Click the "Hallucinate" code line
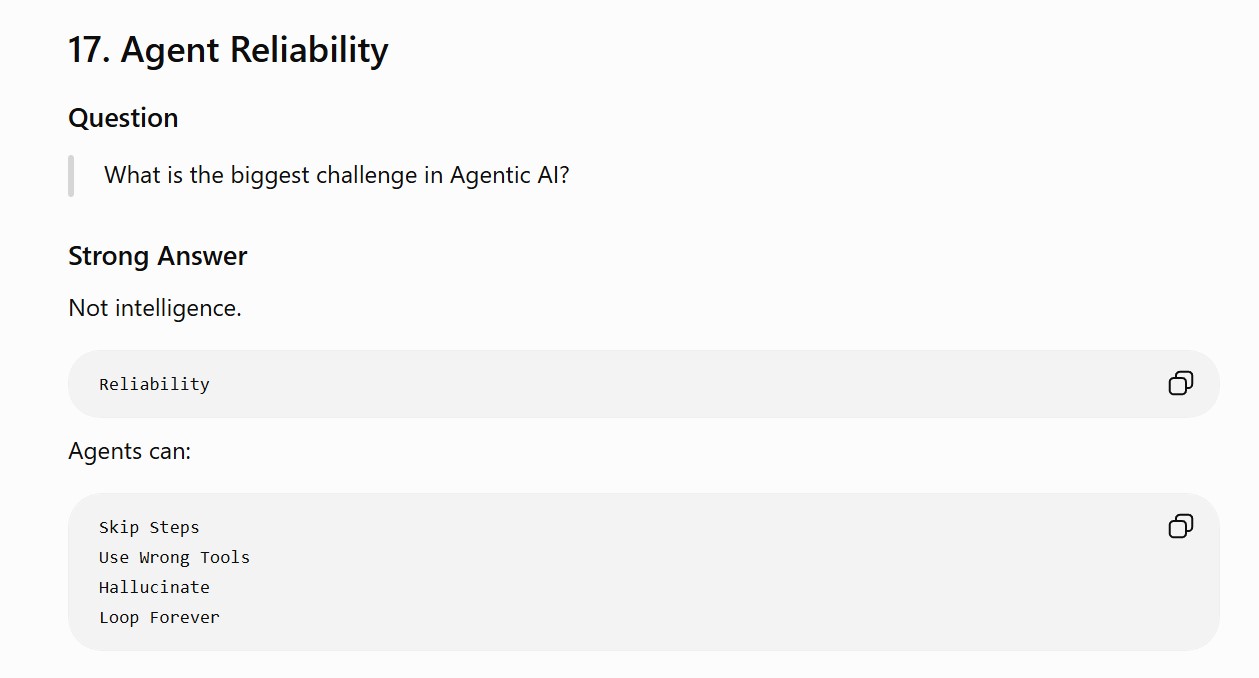Image resolution: width=1259 pixels, height=678 pixels. coord(154,588)
